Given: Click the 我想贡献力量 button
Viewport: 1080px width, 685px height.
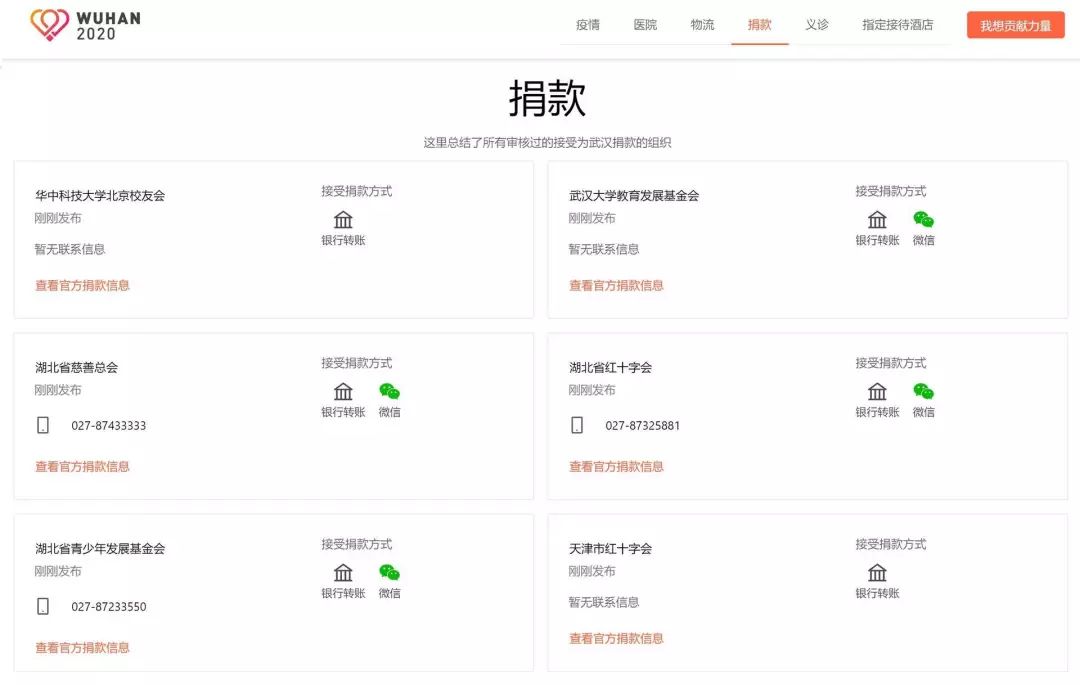Looking at the screenshot, I should click(x=1014, y=23).
